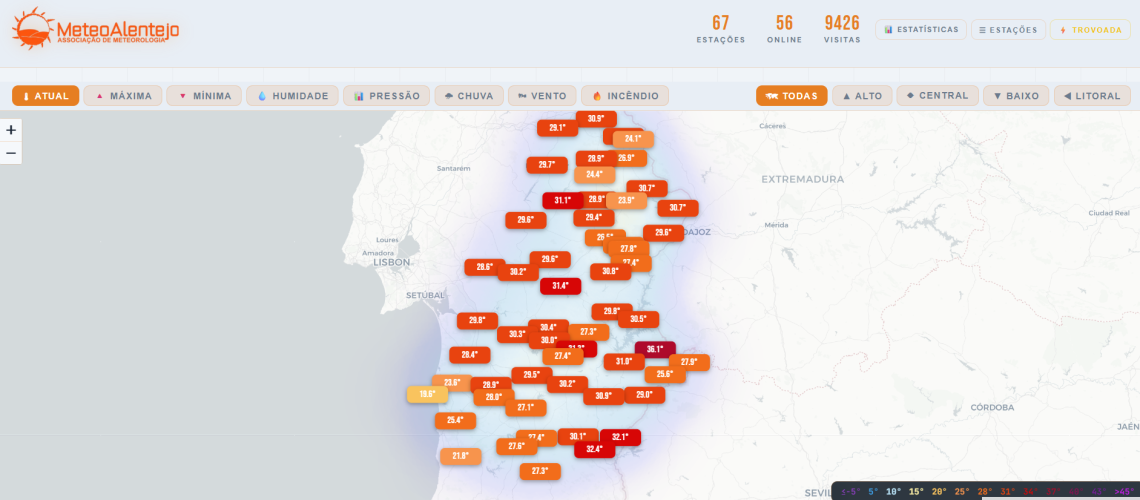Filter stations to Baixo region
Screen dimensions: 1140x500
1016,96
